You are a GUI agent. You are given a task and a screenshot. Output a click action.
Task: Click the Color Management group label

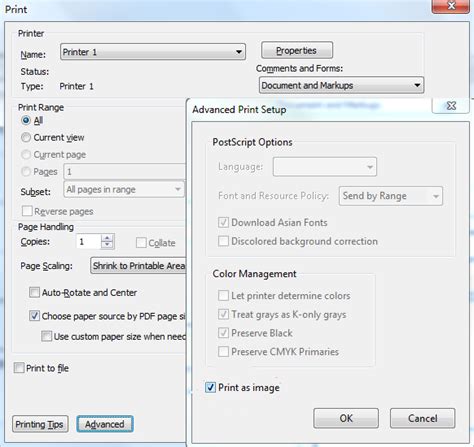click(254, 274)
